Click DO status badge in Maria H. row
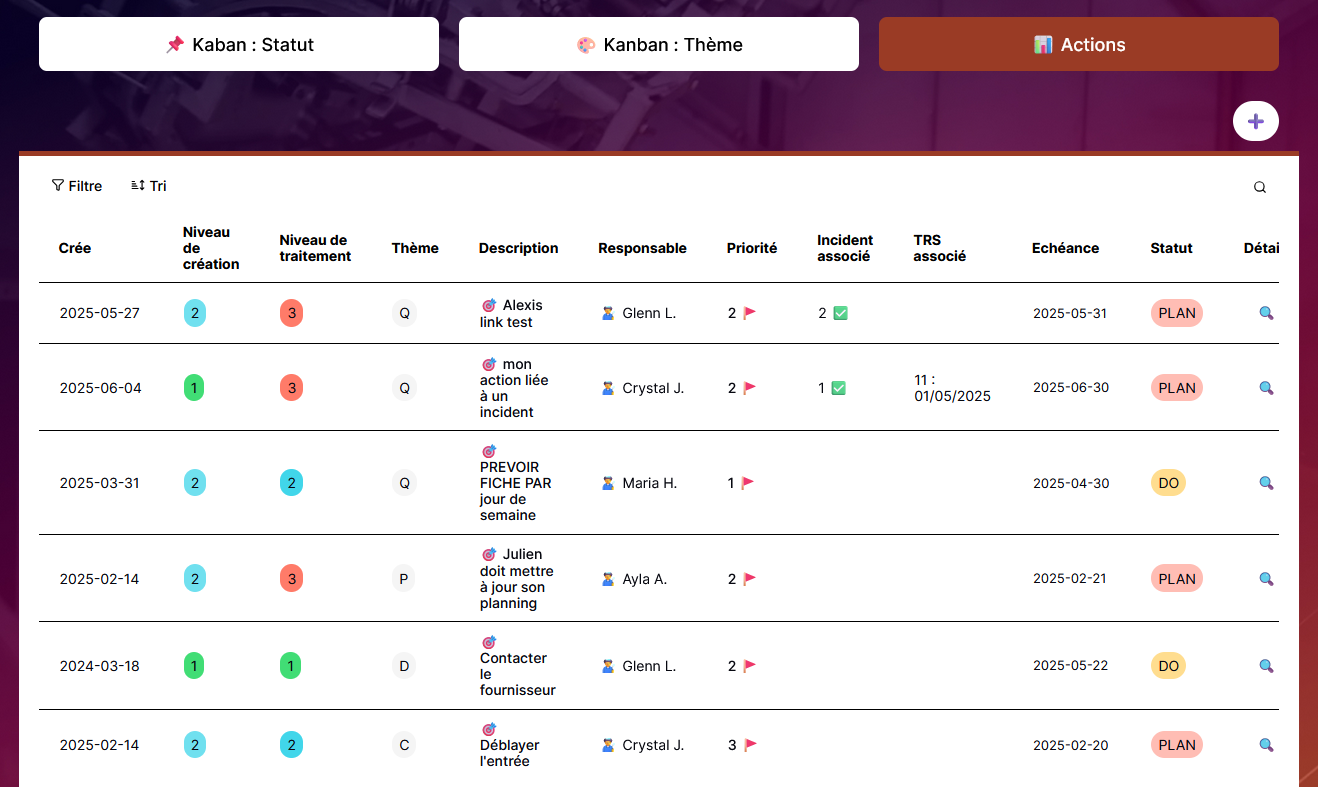 coord(1168,483)
